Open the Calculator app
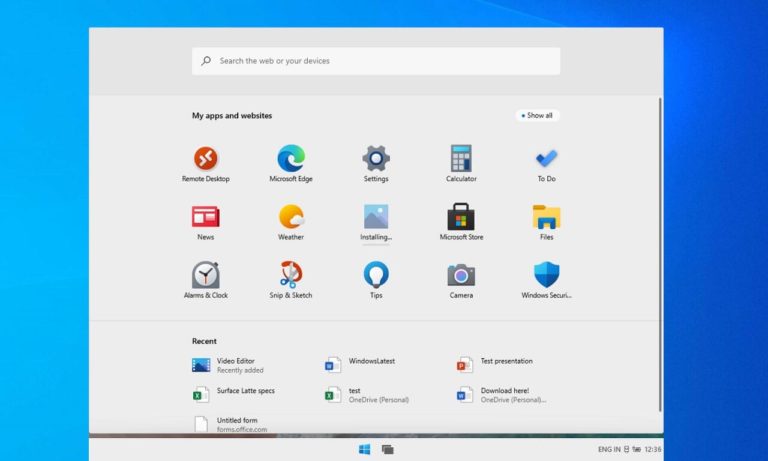Screen dimensions: 768x461 [461, 164]
